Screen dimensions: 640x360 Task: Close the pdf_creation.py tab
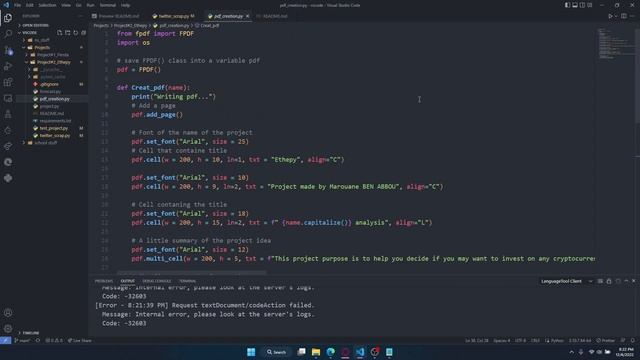coord(247,16)
